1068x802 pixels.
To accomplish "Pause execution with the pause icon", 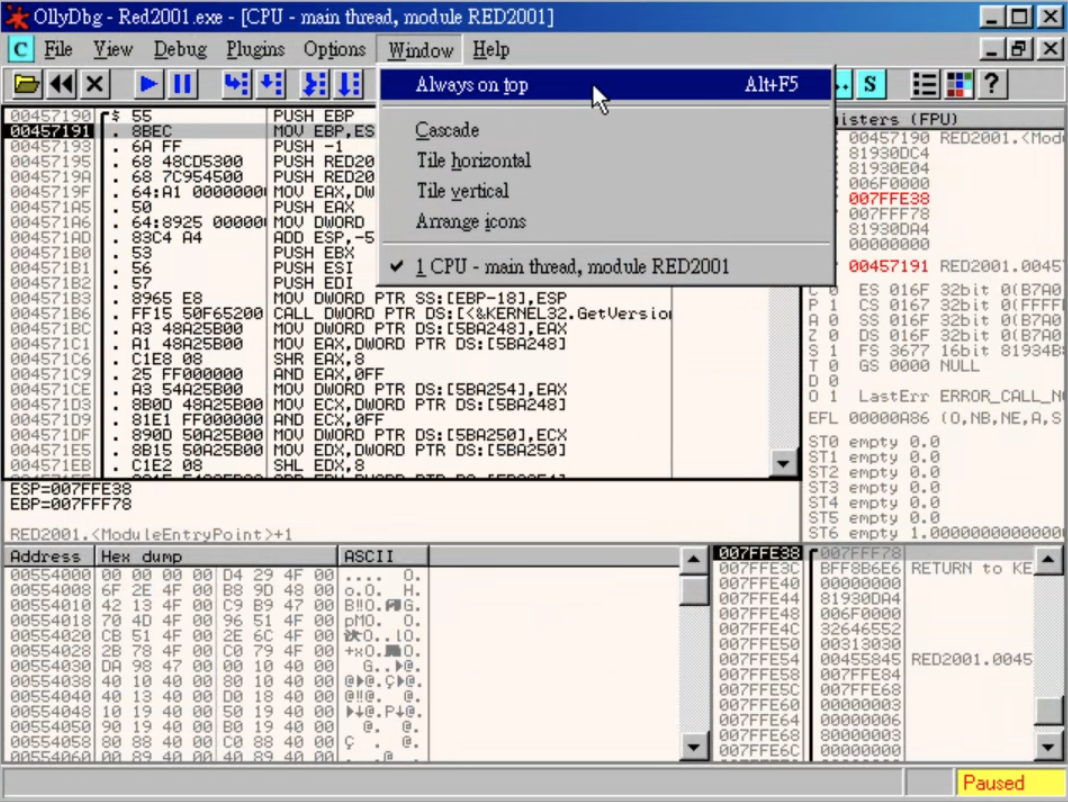I will (x=182, y=84).
